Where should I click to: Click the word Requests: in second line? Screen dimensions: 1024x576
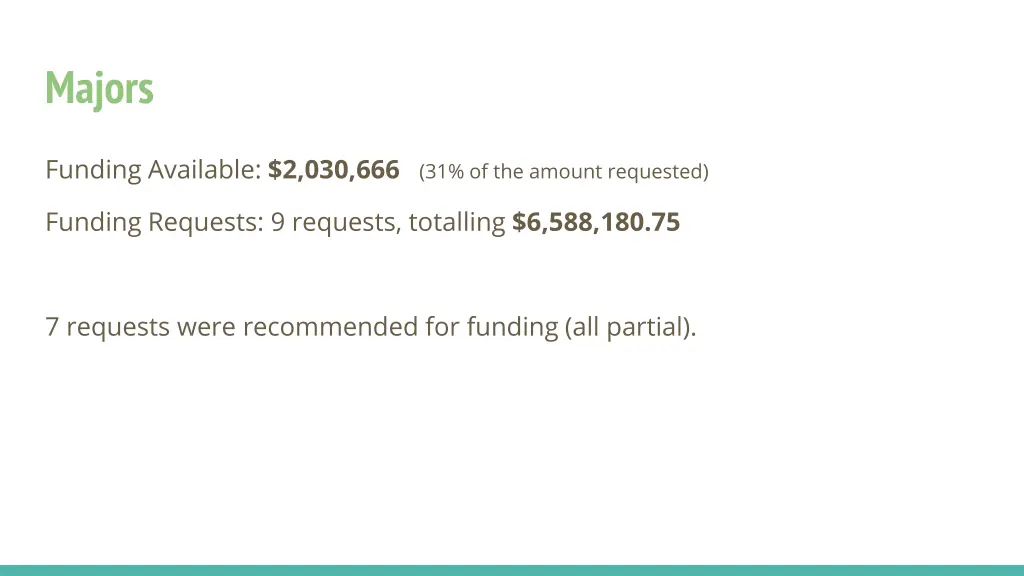206,223
